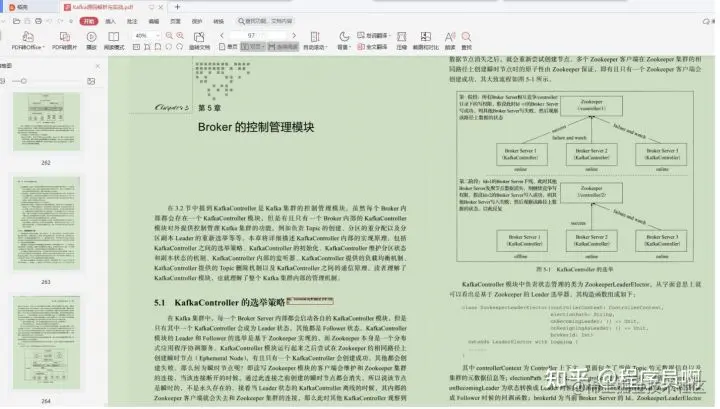Select 单页 single page layout
720x409 pixels.
[x=228, y=47]
